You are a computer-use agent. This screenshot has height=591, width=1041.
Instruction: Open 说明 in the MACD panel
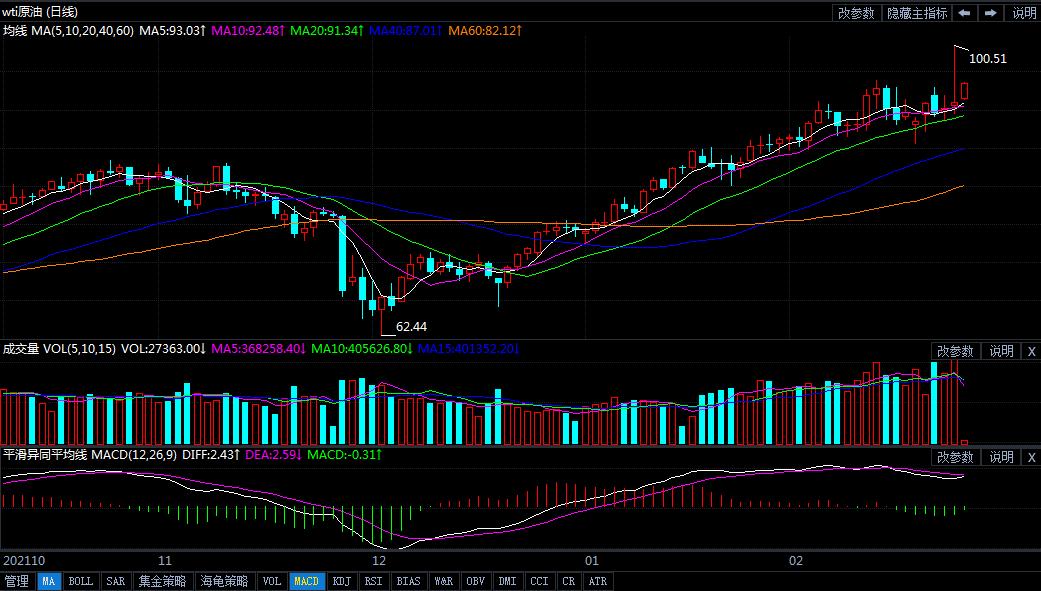pyautogui.click(x=1001, y=457)
